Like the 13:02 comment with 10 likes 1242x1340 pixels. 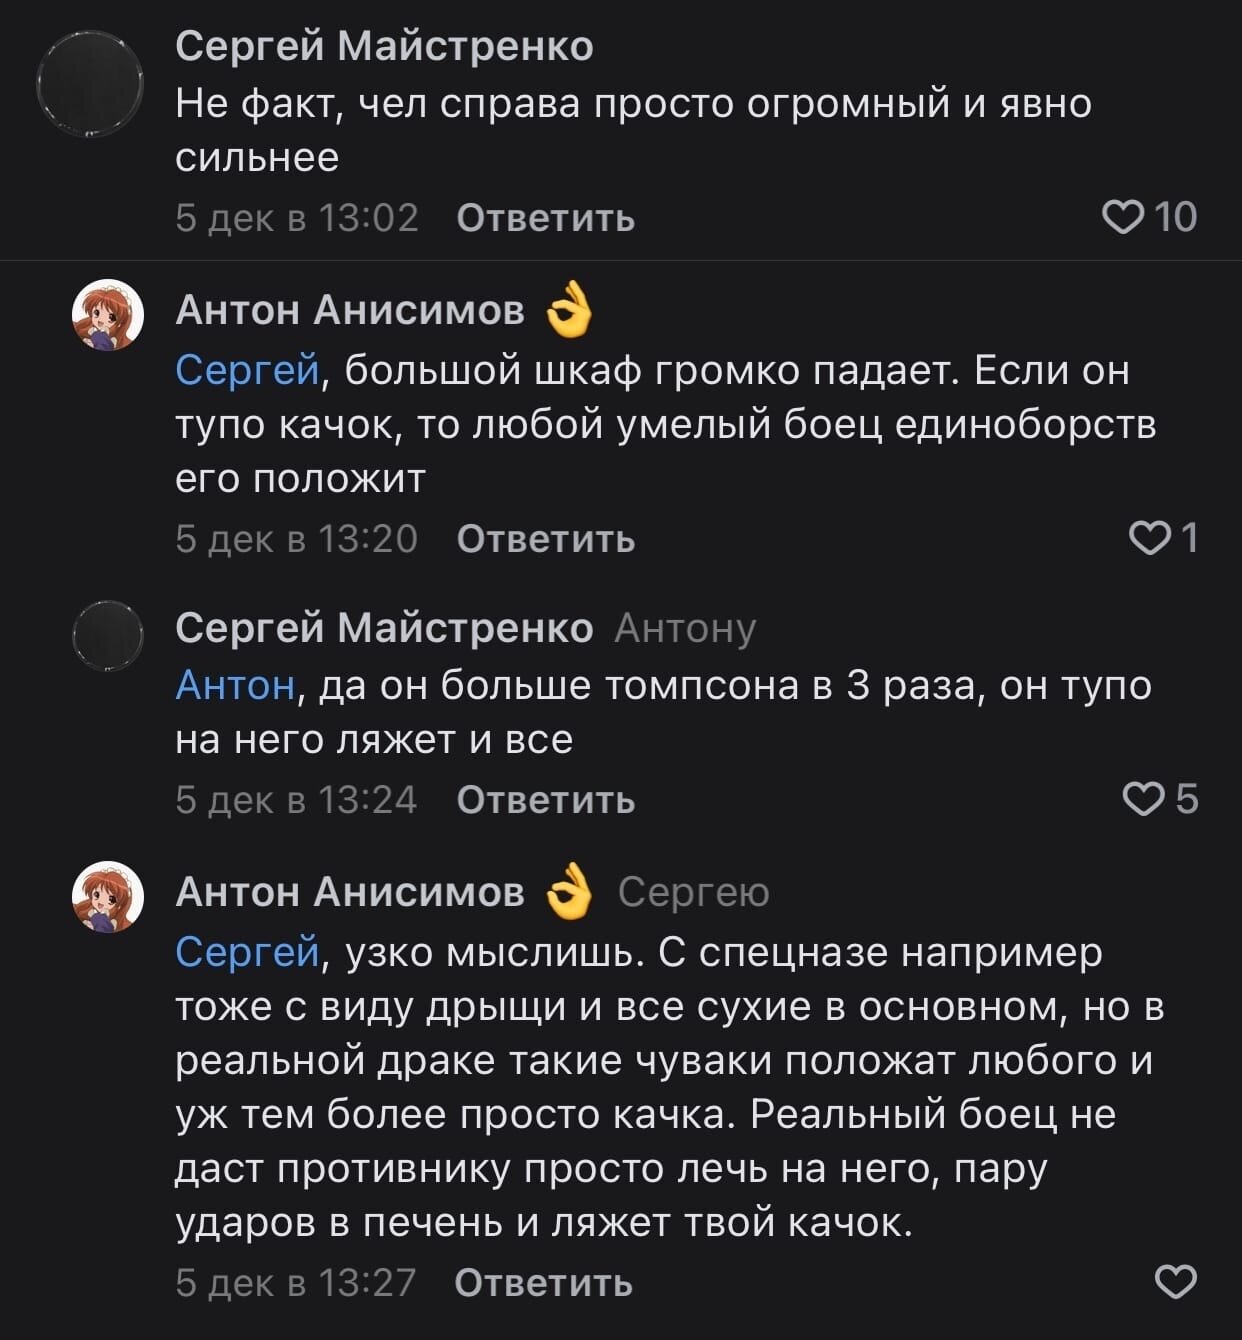[1122, 216]
